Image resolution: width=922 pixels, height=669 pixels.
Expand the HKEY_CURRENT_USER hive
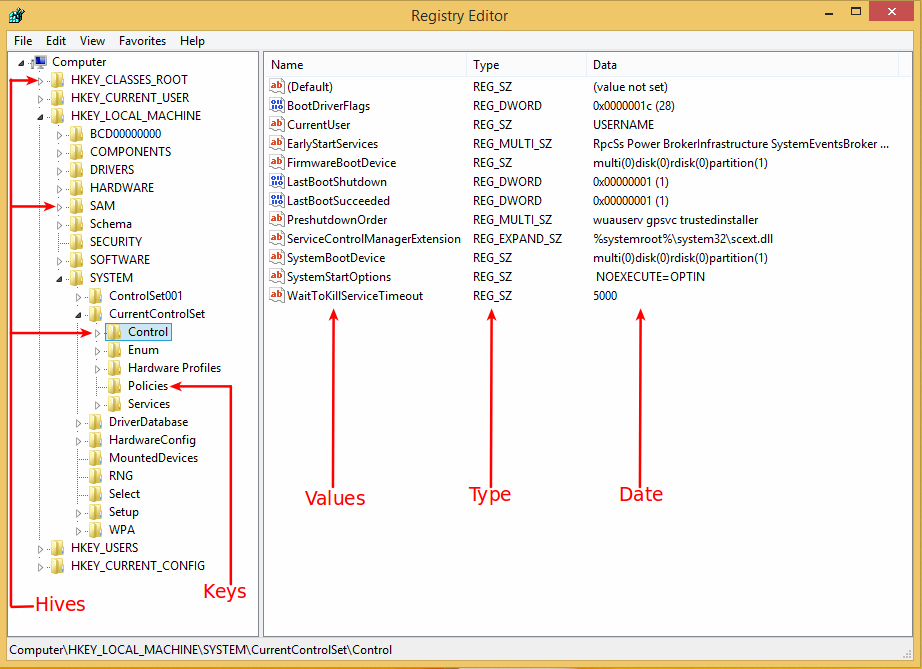click(41, 98)
